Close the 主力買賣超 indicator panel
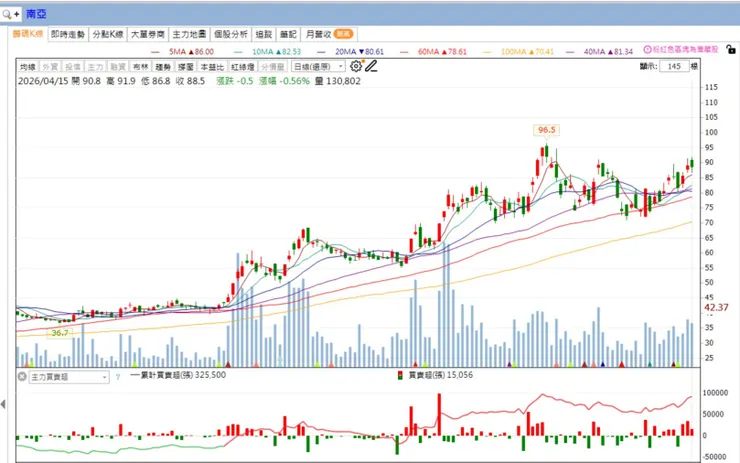The width and height of the screenshot is (740, 463). pyautogui.click(x=22, y=377)
